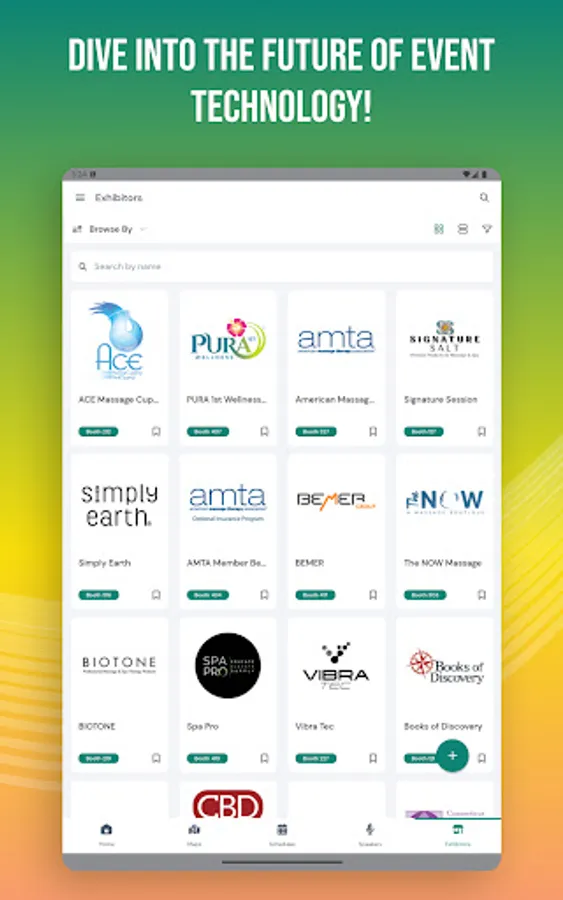Tap booth badge on ACE Massage Cup card
Screen dimensions: 563x900
point(98,432)
